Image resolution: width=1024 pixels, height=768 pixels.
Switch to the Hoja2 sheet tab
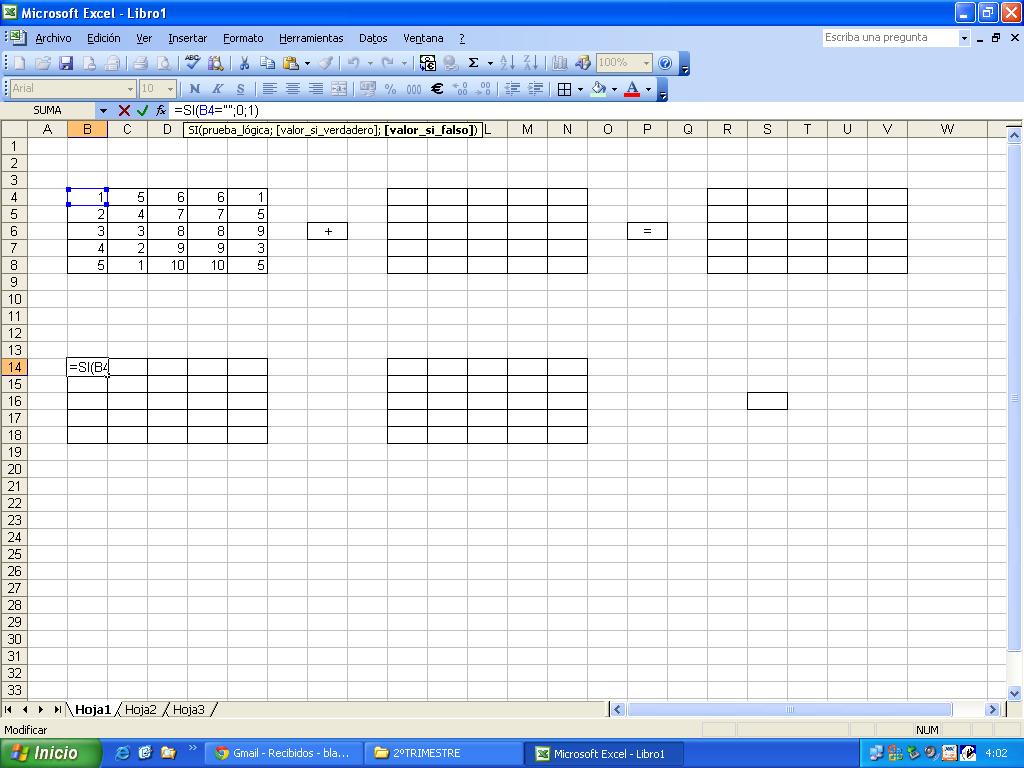[x=140, y=709]
